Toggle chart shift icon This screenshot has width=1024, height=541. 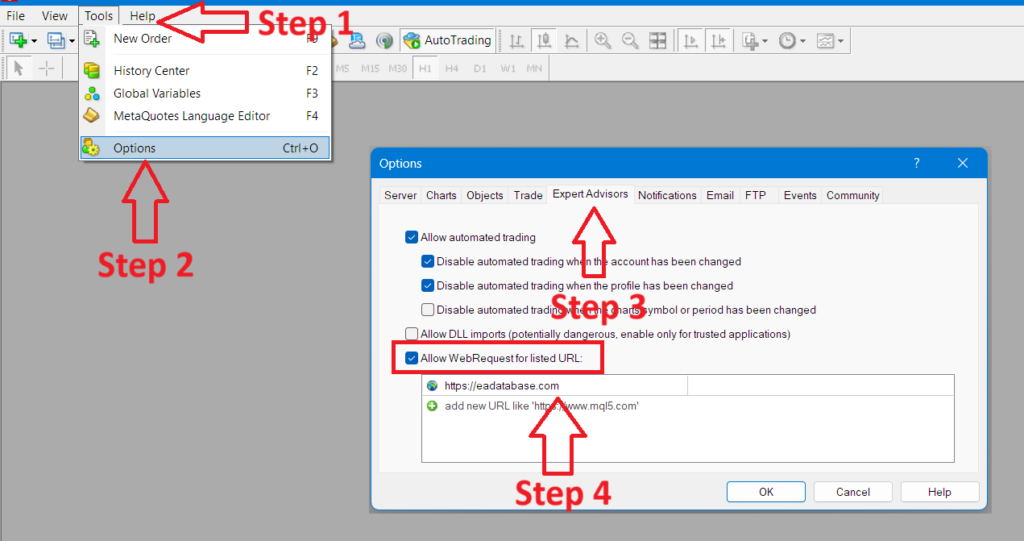[x=718, y=41]
